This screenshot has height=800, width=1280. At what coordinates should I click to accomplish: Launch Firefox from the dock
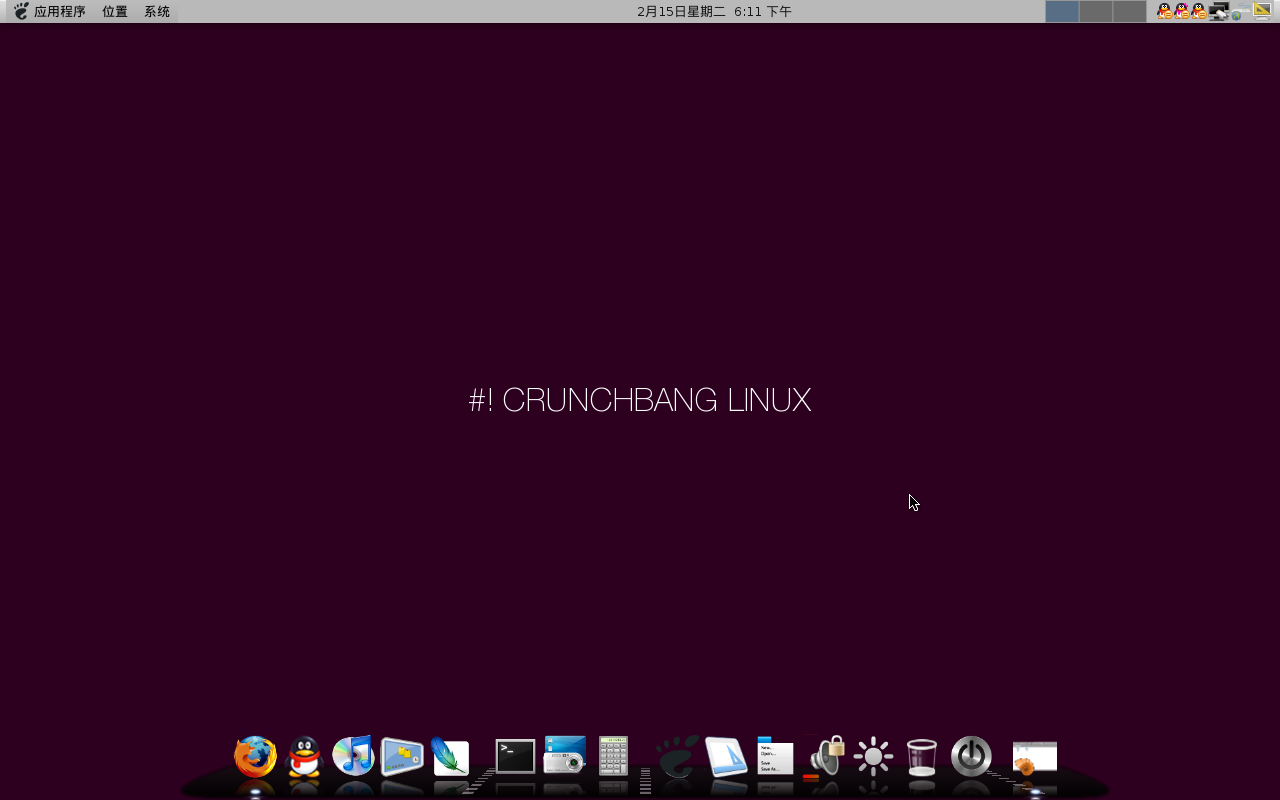coord(256,757)
